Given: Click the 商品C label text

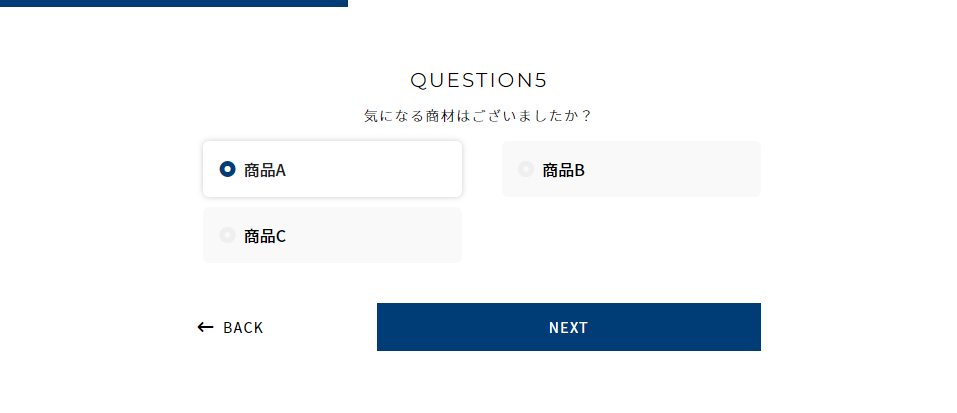Looking at the screenshot, I should 265,236.
